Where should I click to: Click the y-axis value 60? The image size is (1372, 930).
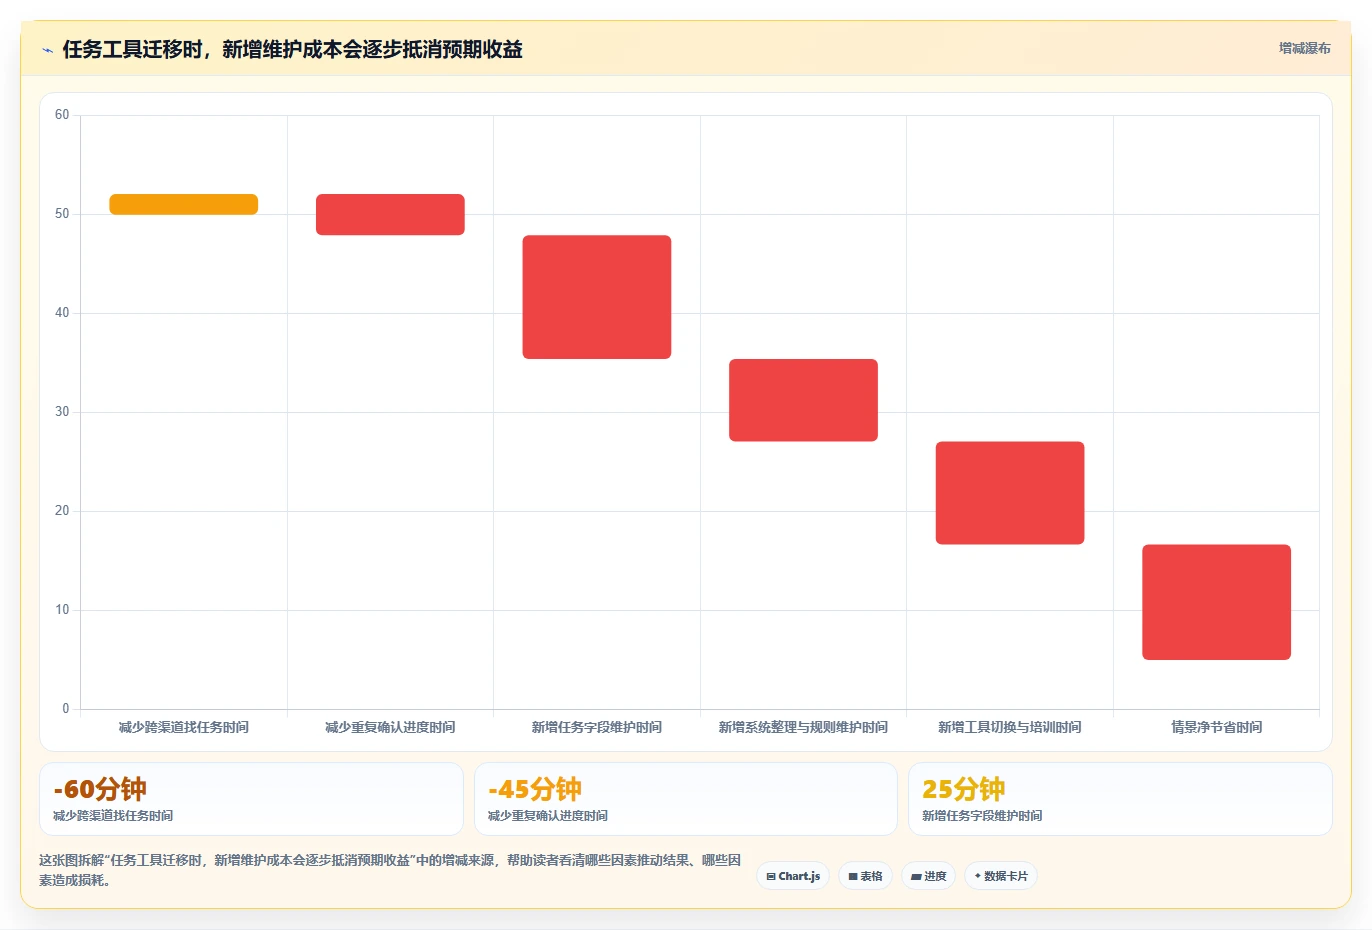point(62,115)
